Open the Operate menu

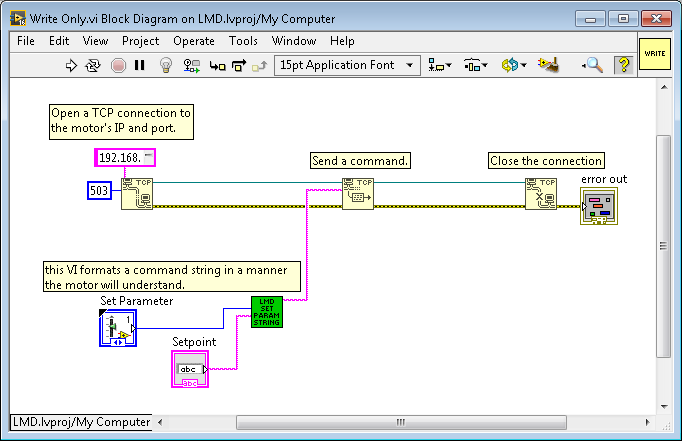pyautogui.click(x=194, y=41)
